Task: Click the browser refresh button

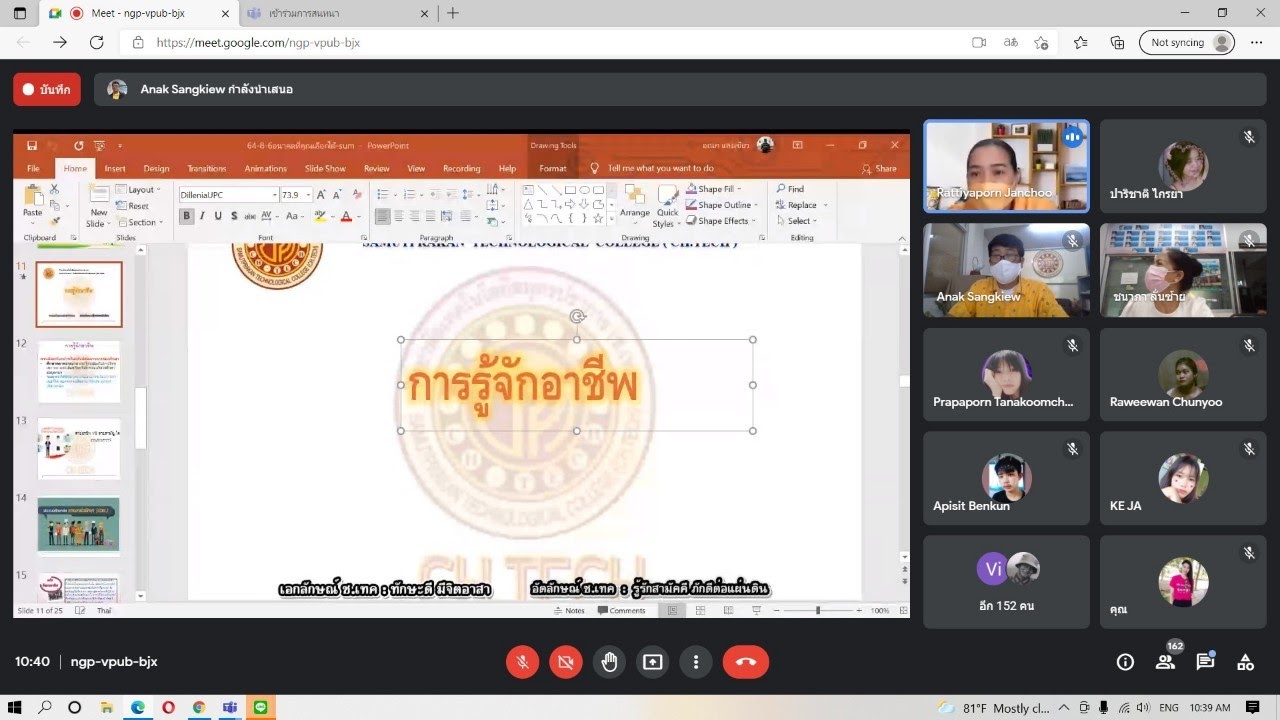Action: (x=97, y=43)
